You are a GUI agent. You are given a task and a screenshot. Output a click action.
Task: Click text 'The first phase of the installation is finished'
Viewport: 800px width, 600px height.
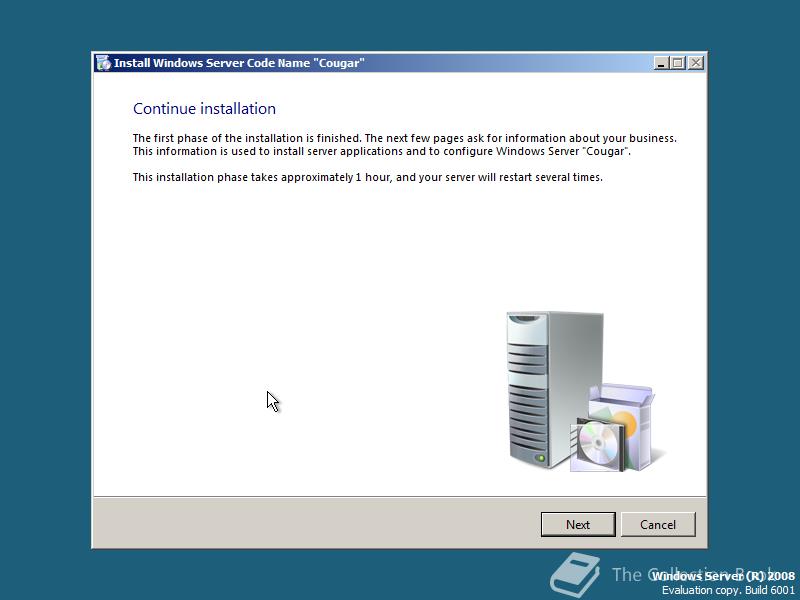click(246, 138)
